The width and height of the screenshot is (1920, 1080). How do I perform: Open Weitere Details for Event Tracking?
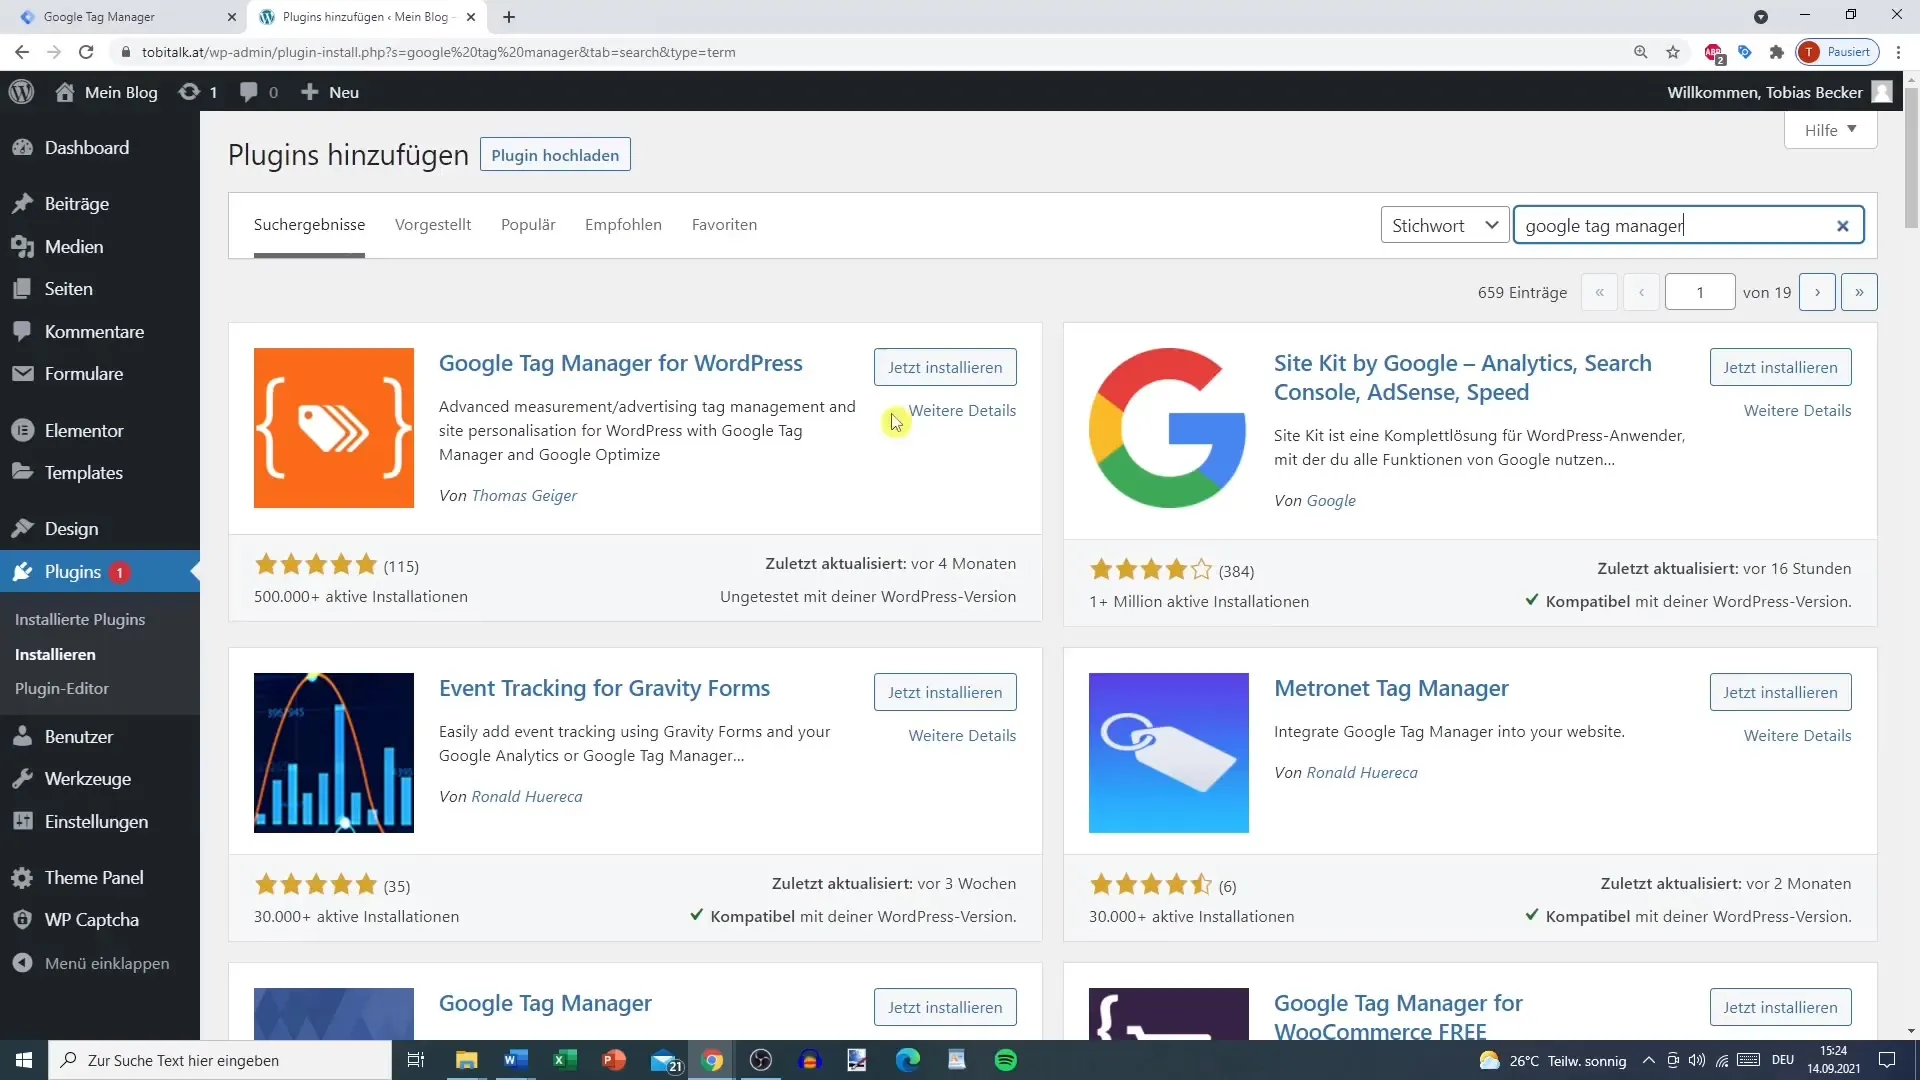point(962,736)
